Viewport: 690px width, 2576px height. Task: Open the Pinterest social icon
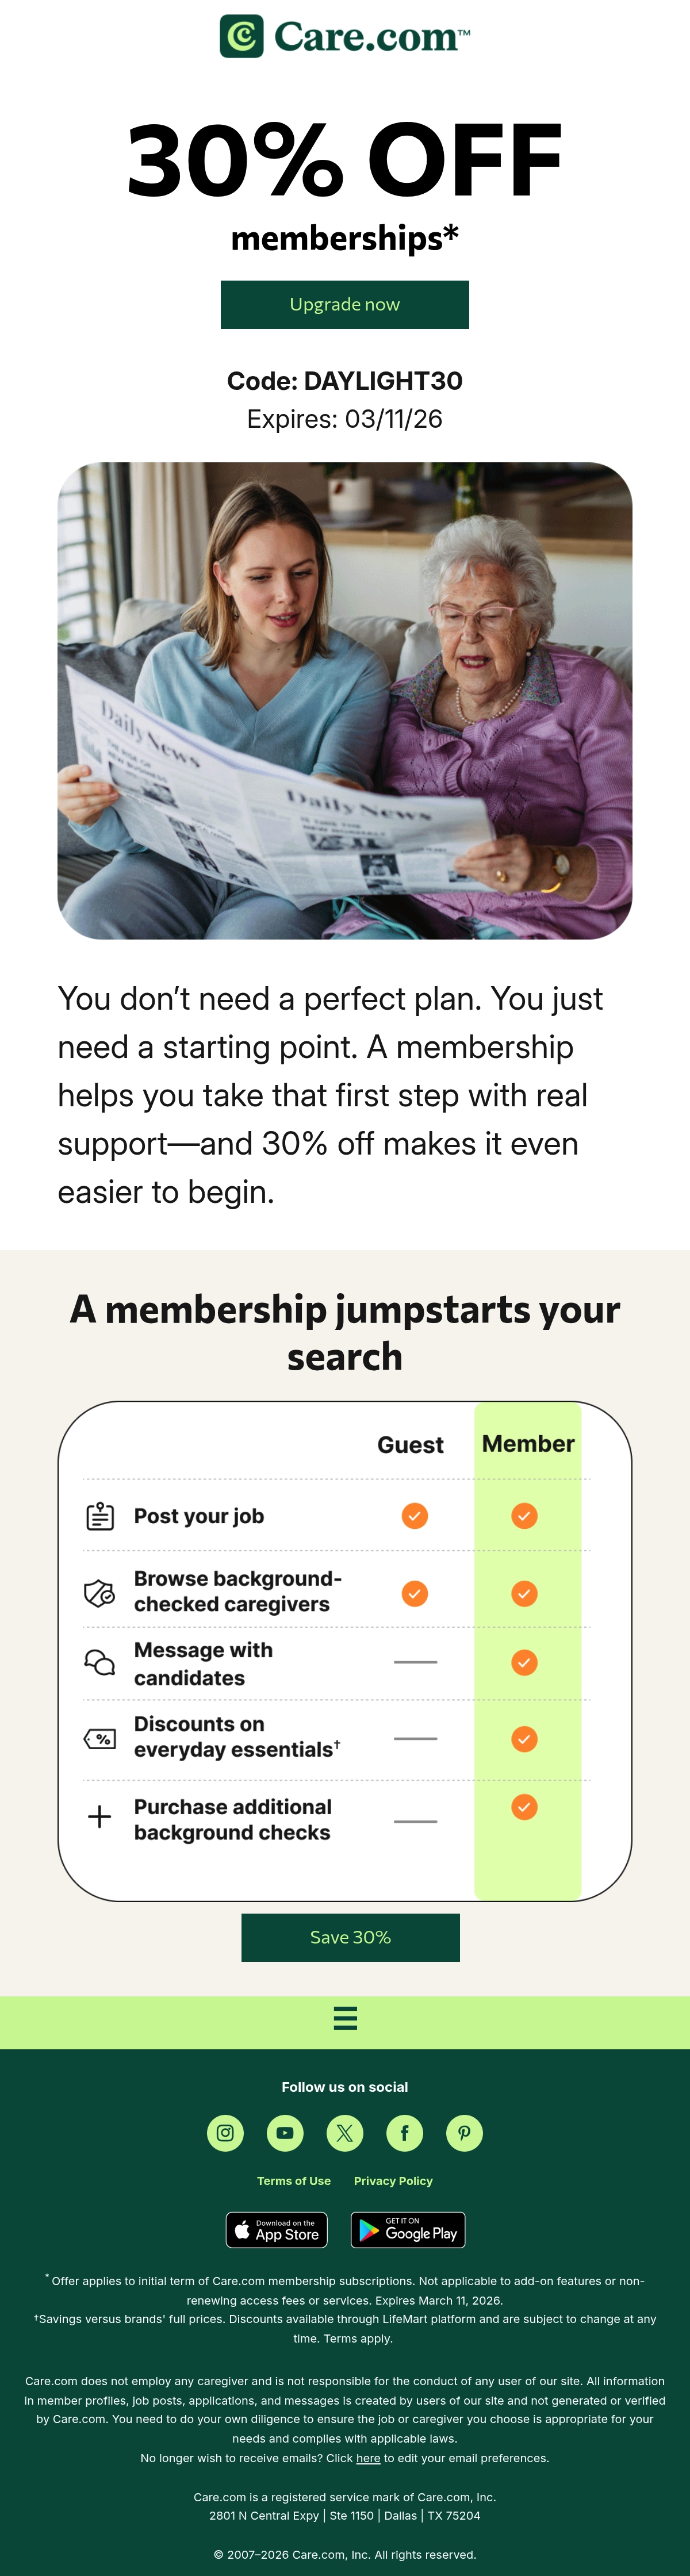464,2133
